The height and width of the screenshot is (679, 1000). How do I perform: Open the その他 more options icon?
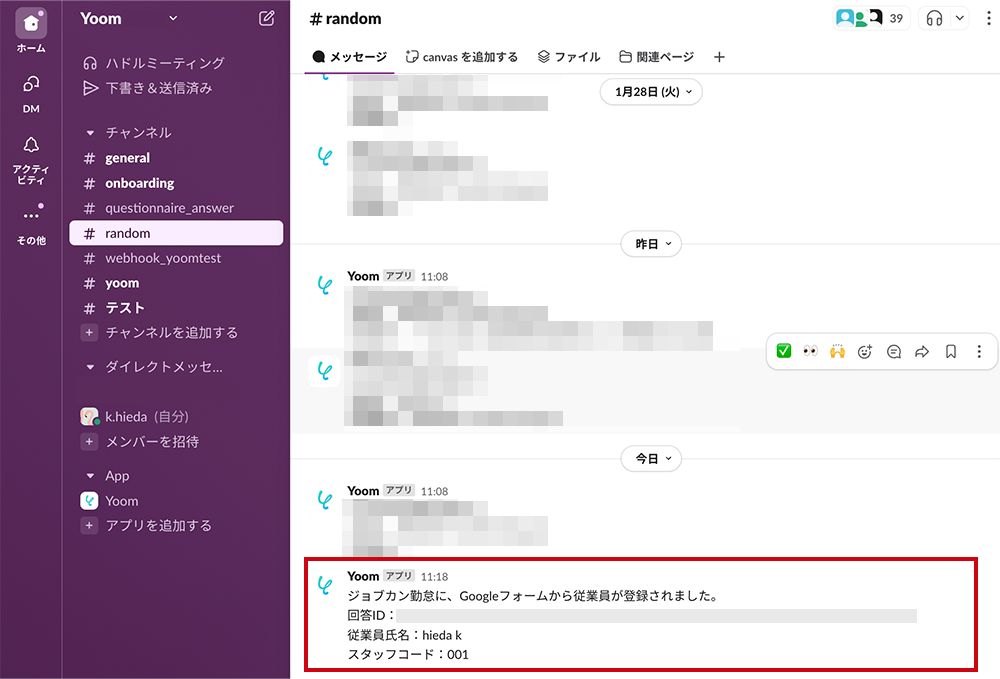[31, 215]
